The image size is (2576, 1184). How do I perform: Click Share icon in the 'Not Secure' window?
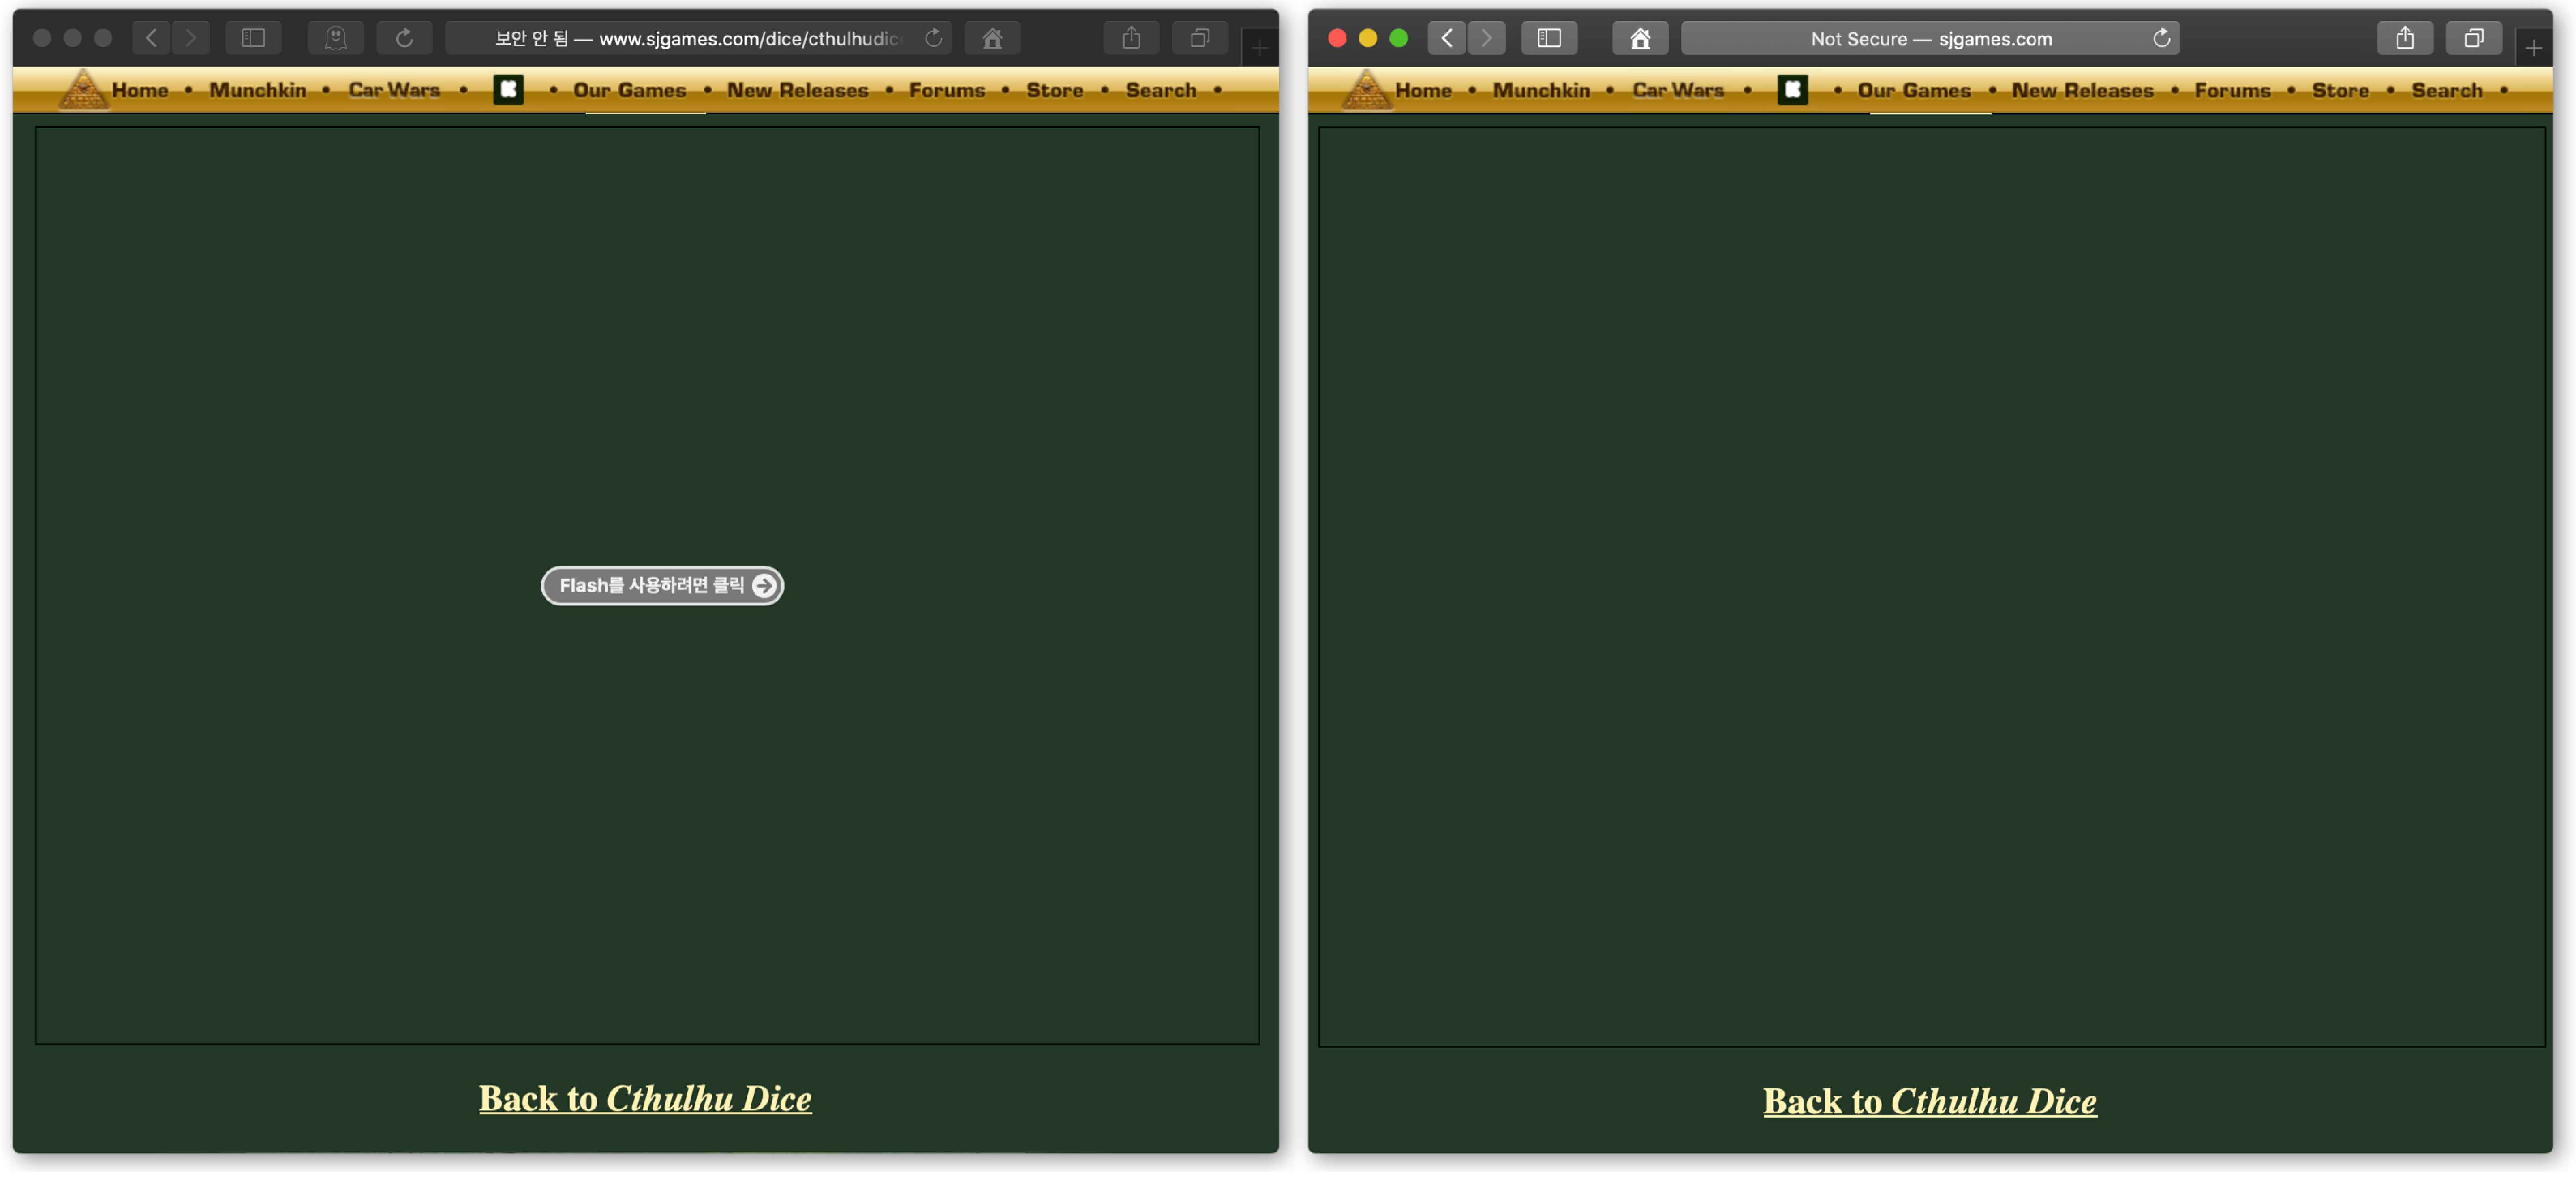[x=2405, y=38]
